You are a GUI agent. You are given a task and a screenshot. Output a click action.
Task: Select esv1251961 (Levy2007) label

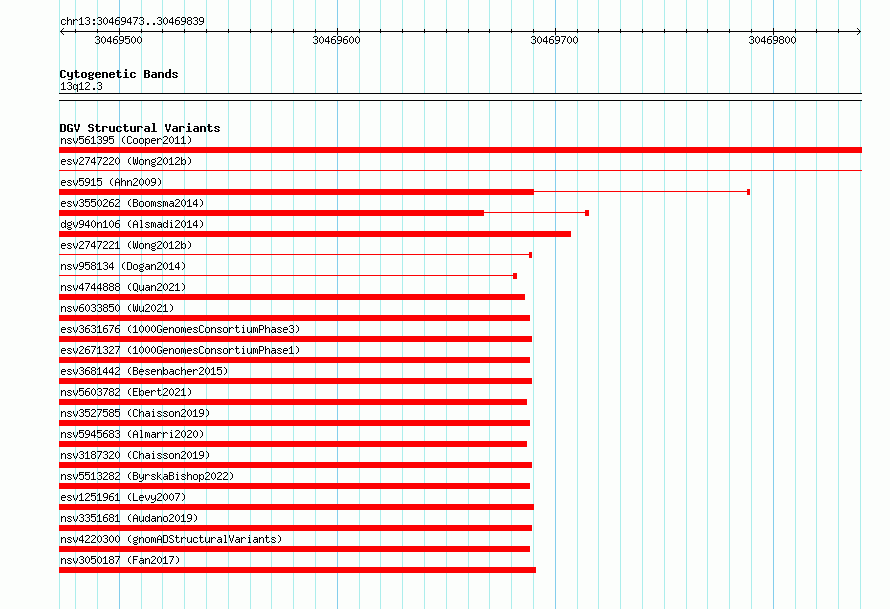pyautogui.click(x=123, y=497)
